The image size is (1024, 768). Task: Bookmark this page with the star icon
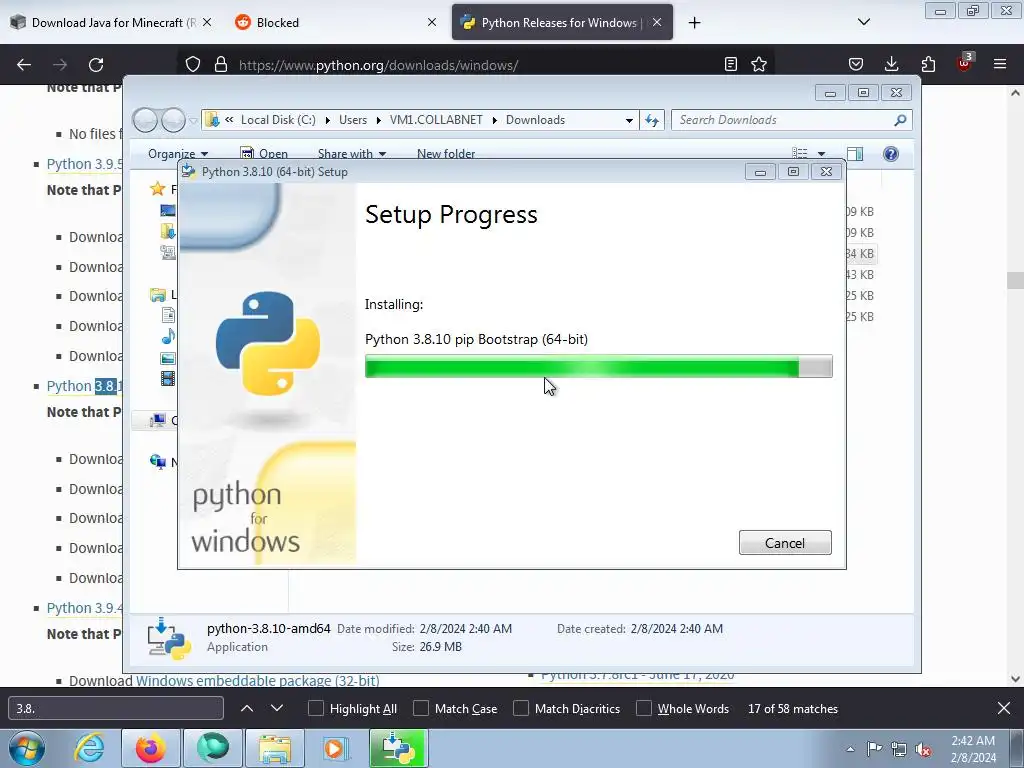[759, 64]
